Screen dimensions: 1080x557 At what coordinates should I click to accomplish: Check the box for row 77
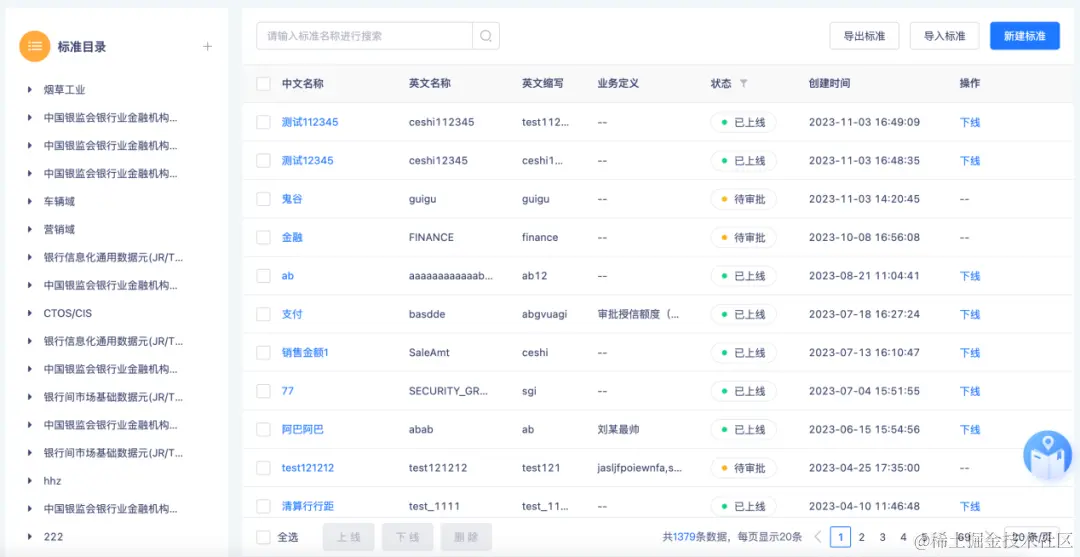coord(263,391)
